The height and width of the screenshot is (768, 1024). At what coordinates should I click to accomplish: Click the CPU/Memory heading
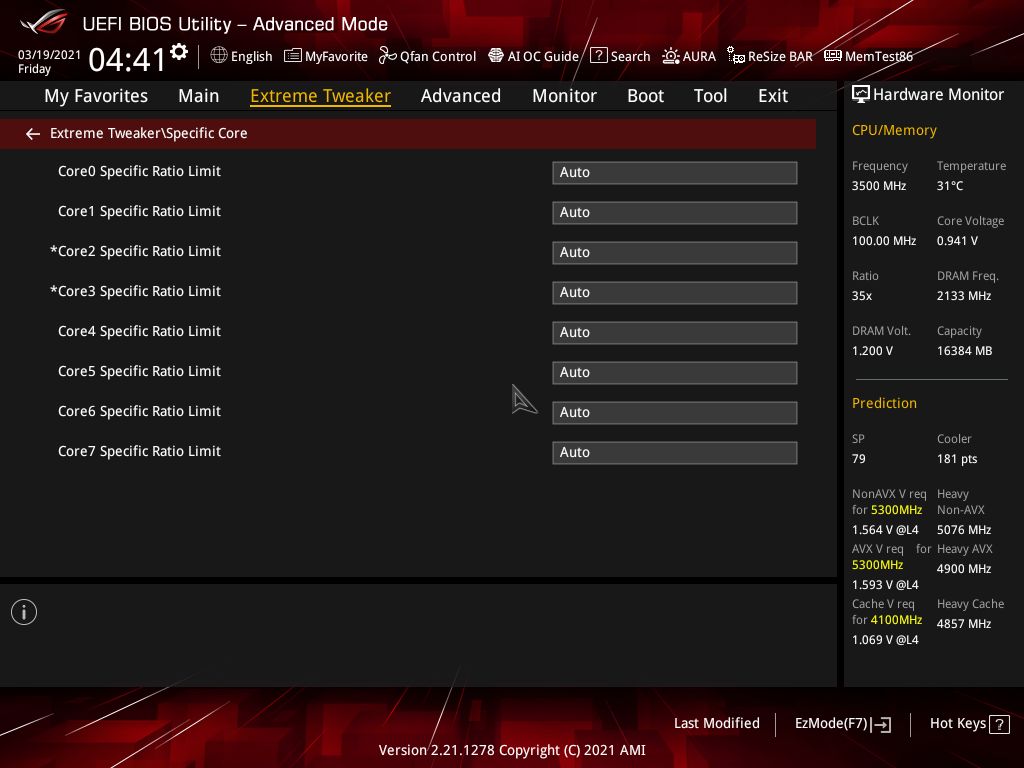pyautogui.click(x=894, y=131)
